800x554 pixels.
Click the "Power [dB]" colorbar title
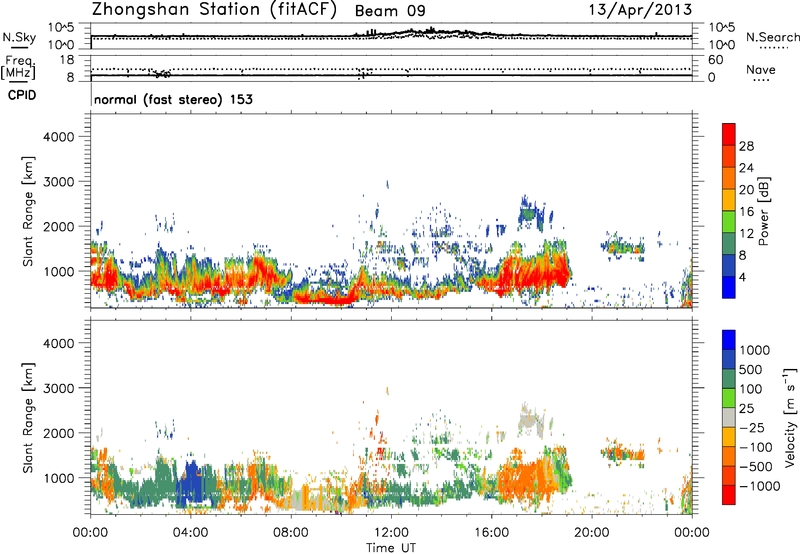(x=763, y=211)
